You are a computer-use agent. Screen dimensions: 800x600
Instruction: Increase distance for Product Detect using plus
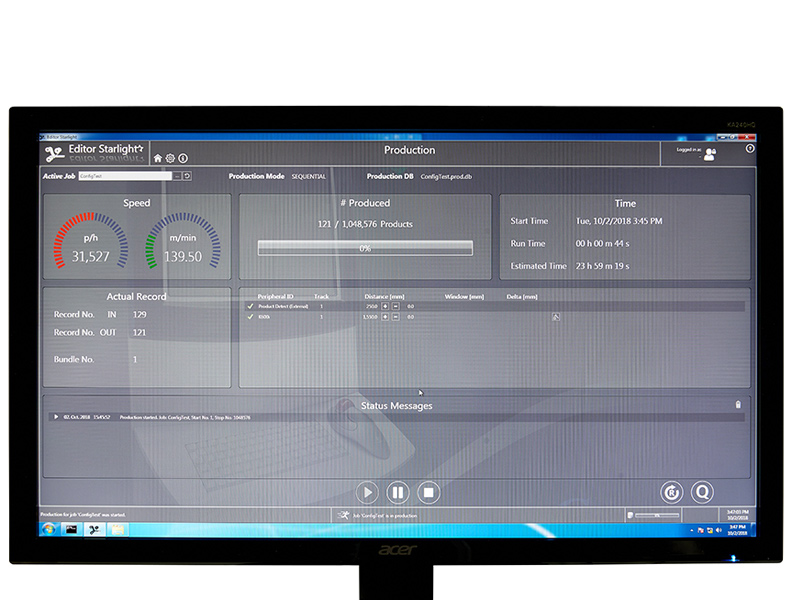[385, 306]
